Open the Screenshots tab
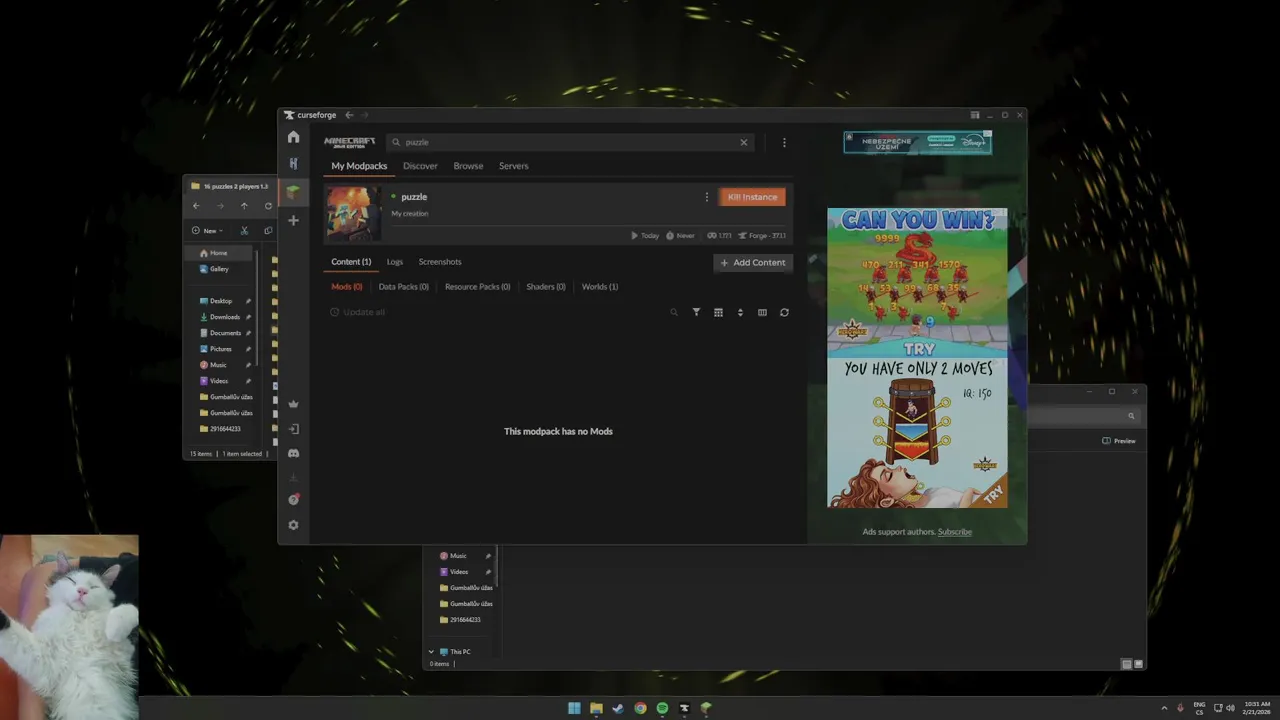Screen dimensions: 1280x720 440,262
